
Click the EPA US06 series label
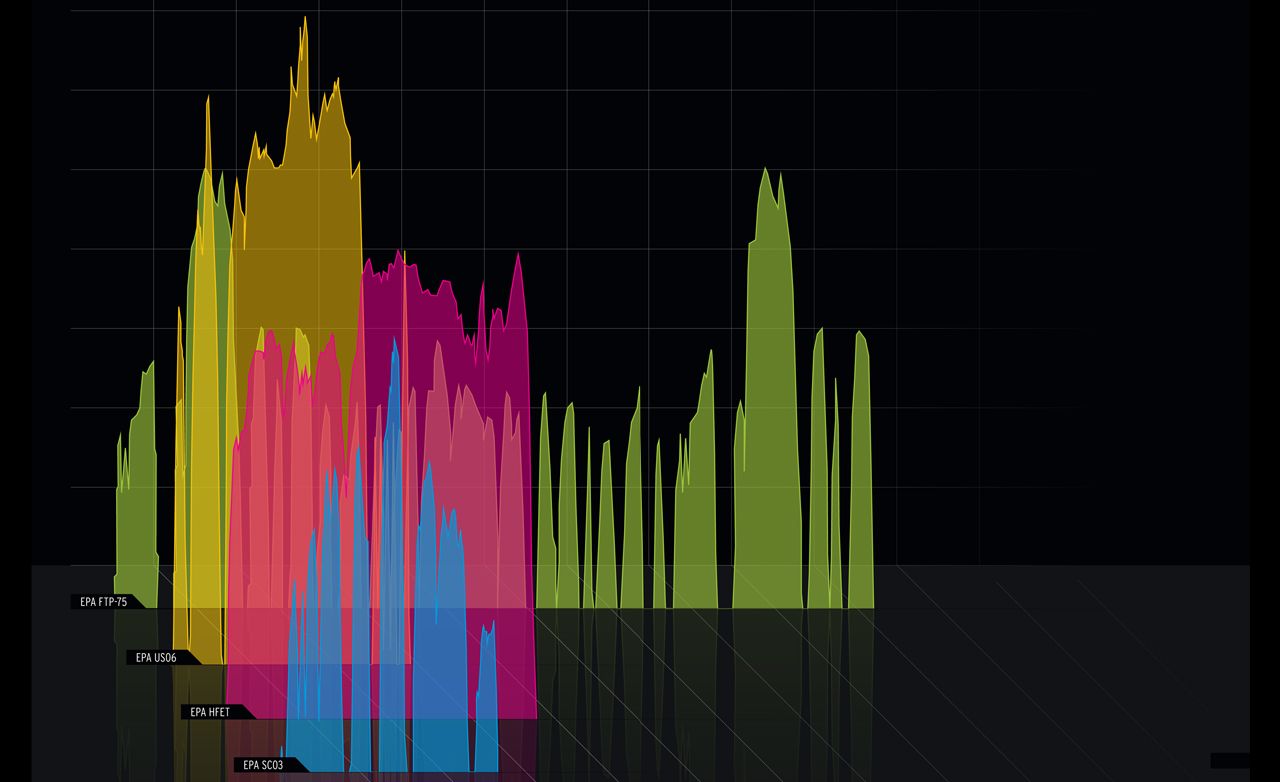[157, 658]
